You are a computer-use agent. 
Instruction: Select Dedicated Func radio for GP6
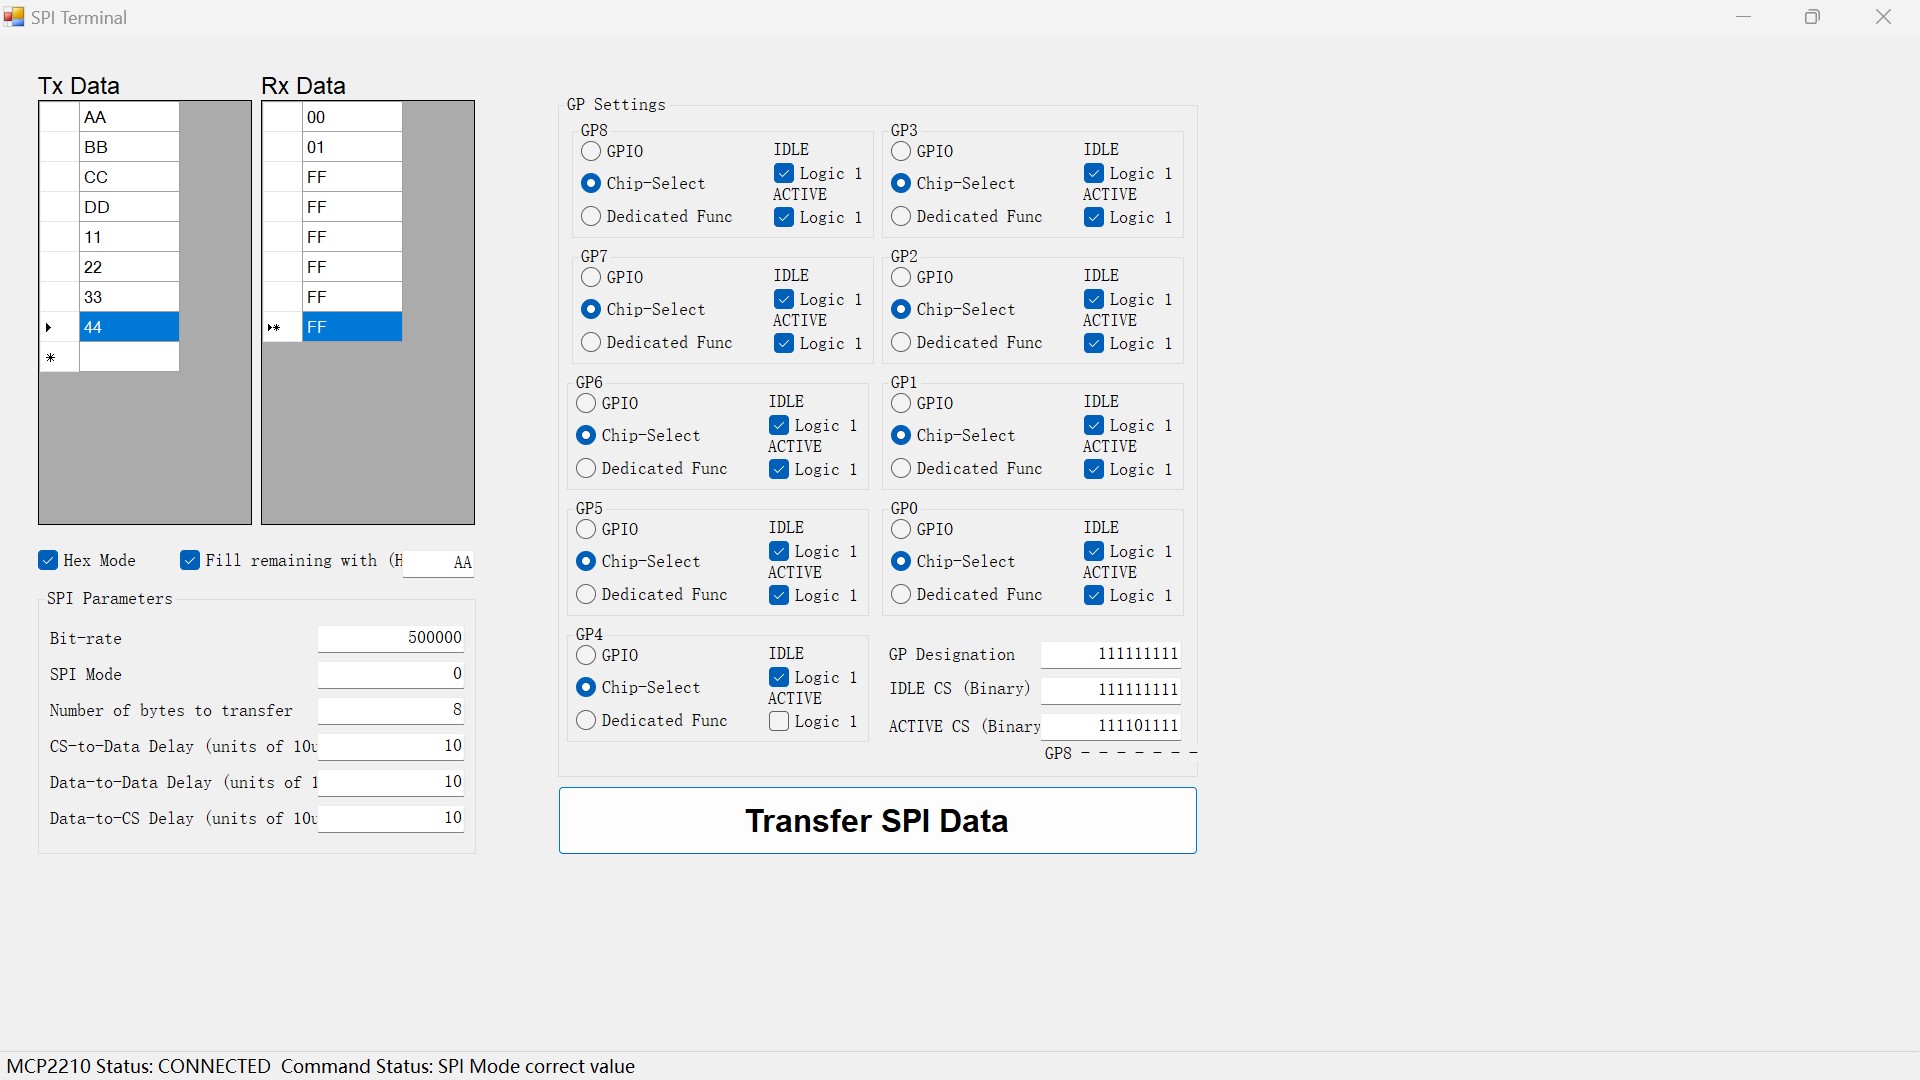click(x=586, y=468)
